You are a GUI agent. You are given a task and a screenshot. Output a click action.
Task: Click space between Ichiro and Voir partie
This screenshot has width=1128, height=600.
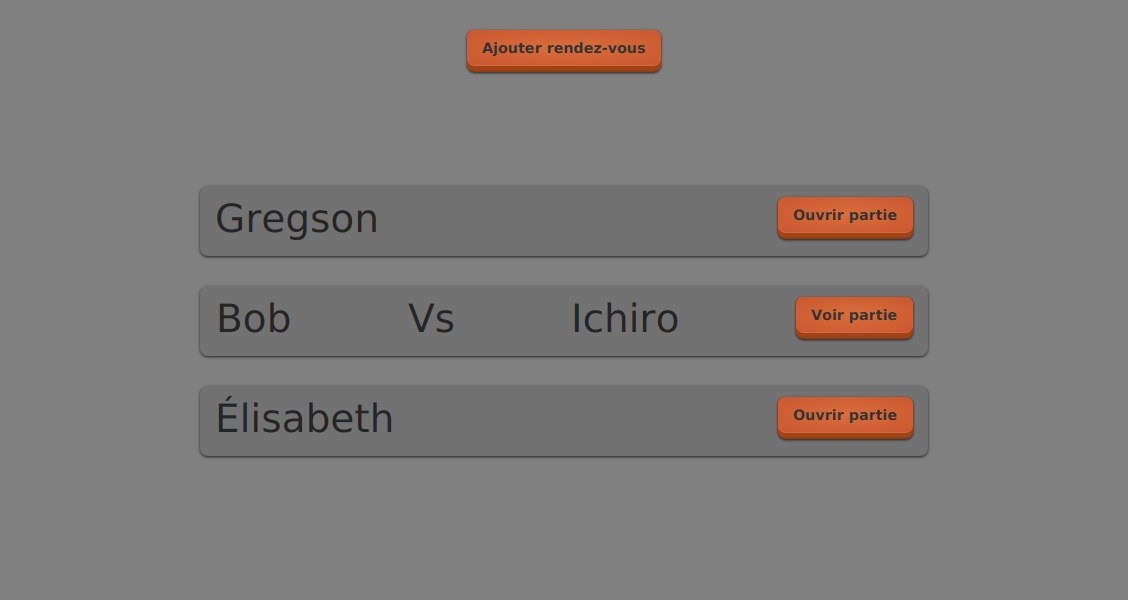click(738, 321)
